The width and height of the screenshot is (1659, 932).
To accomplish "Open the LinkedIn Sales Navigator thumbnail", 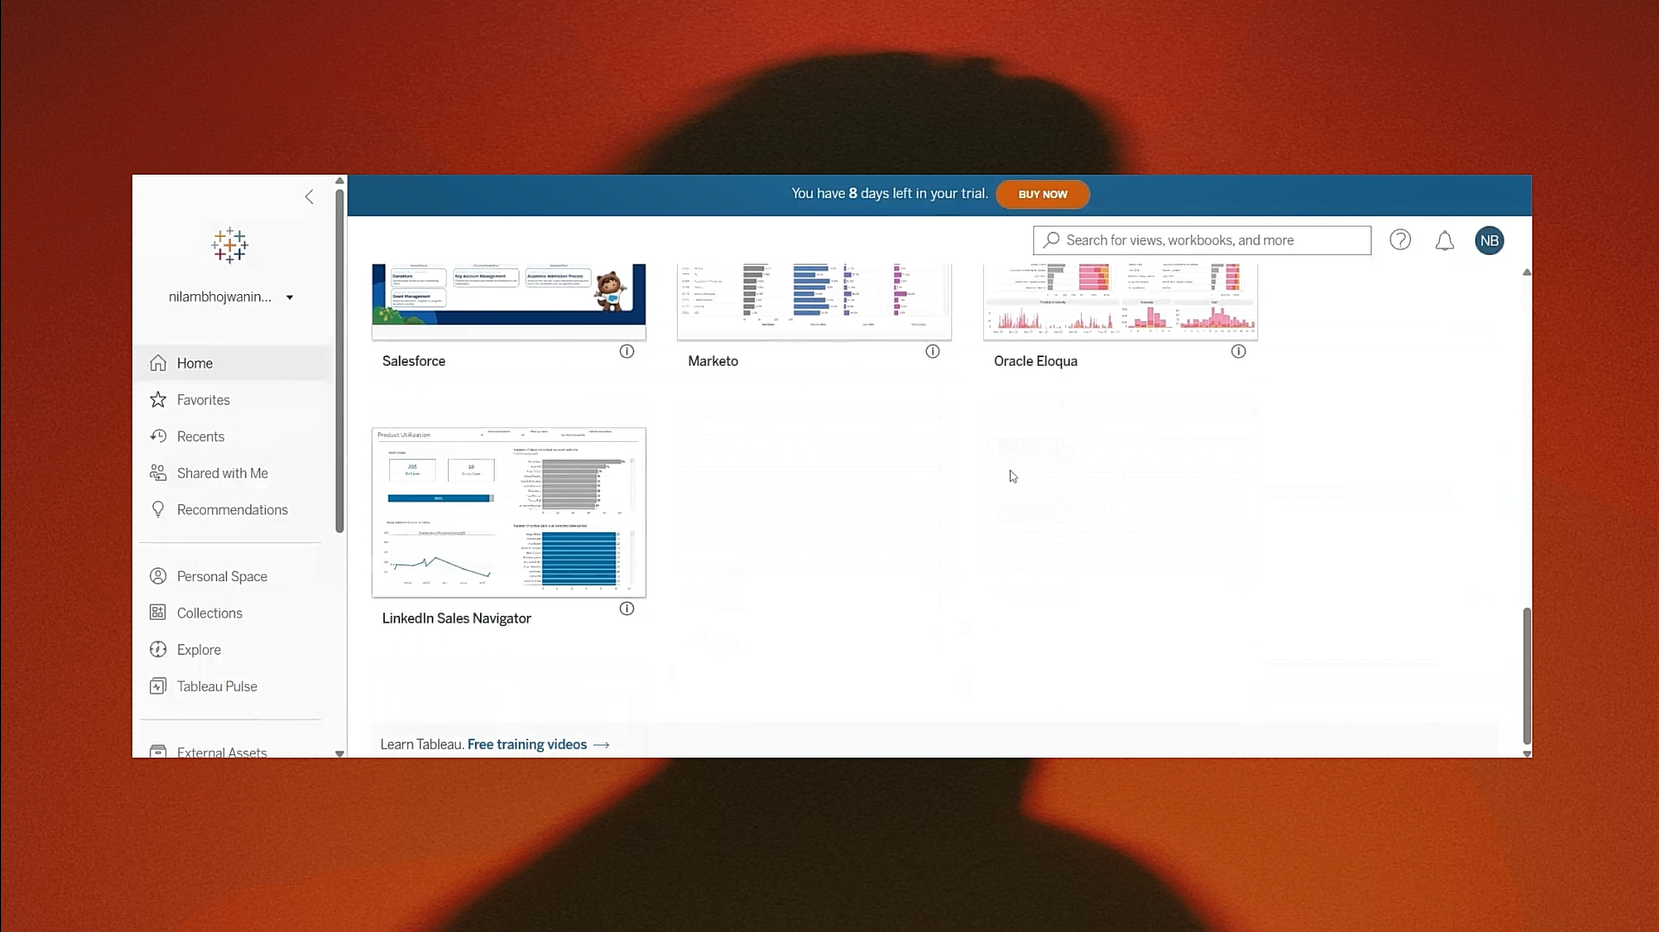I will (509, 512).
